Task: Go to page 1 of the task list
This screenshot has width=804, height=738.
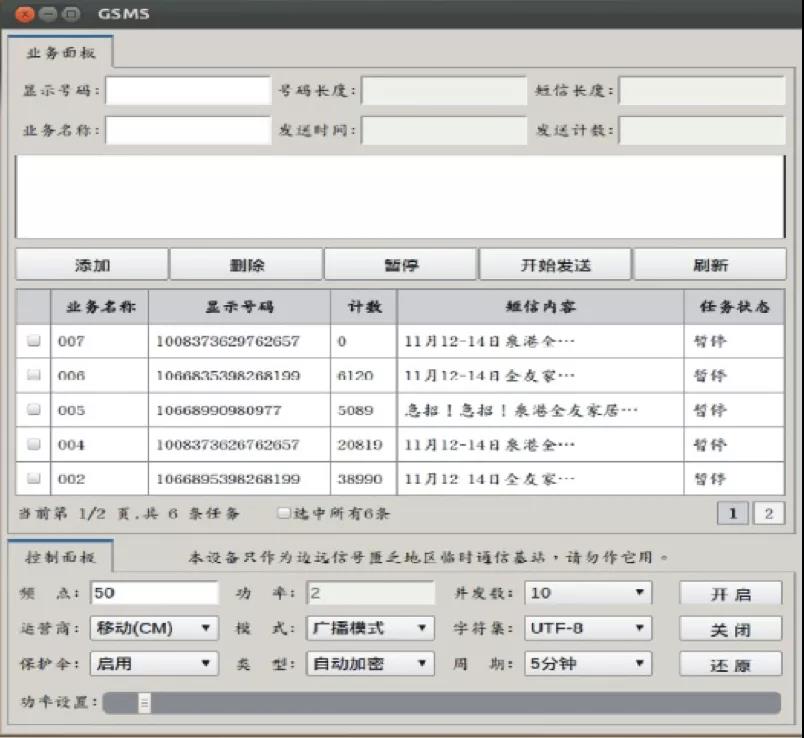Action: tap(732, 513)
